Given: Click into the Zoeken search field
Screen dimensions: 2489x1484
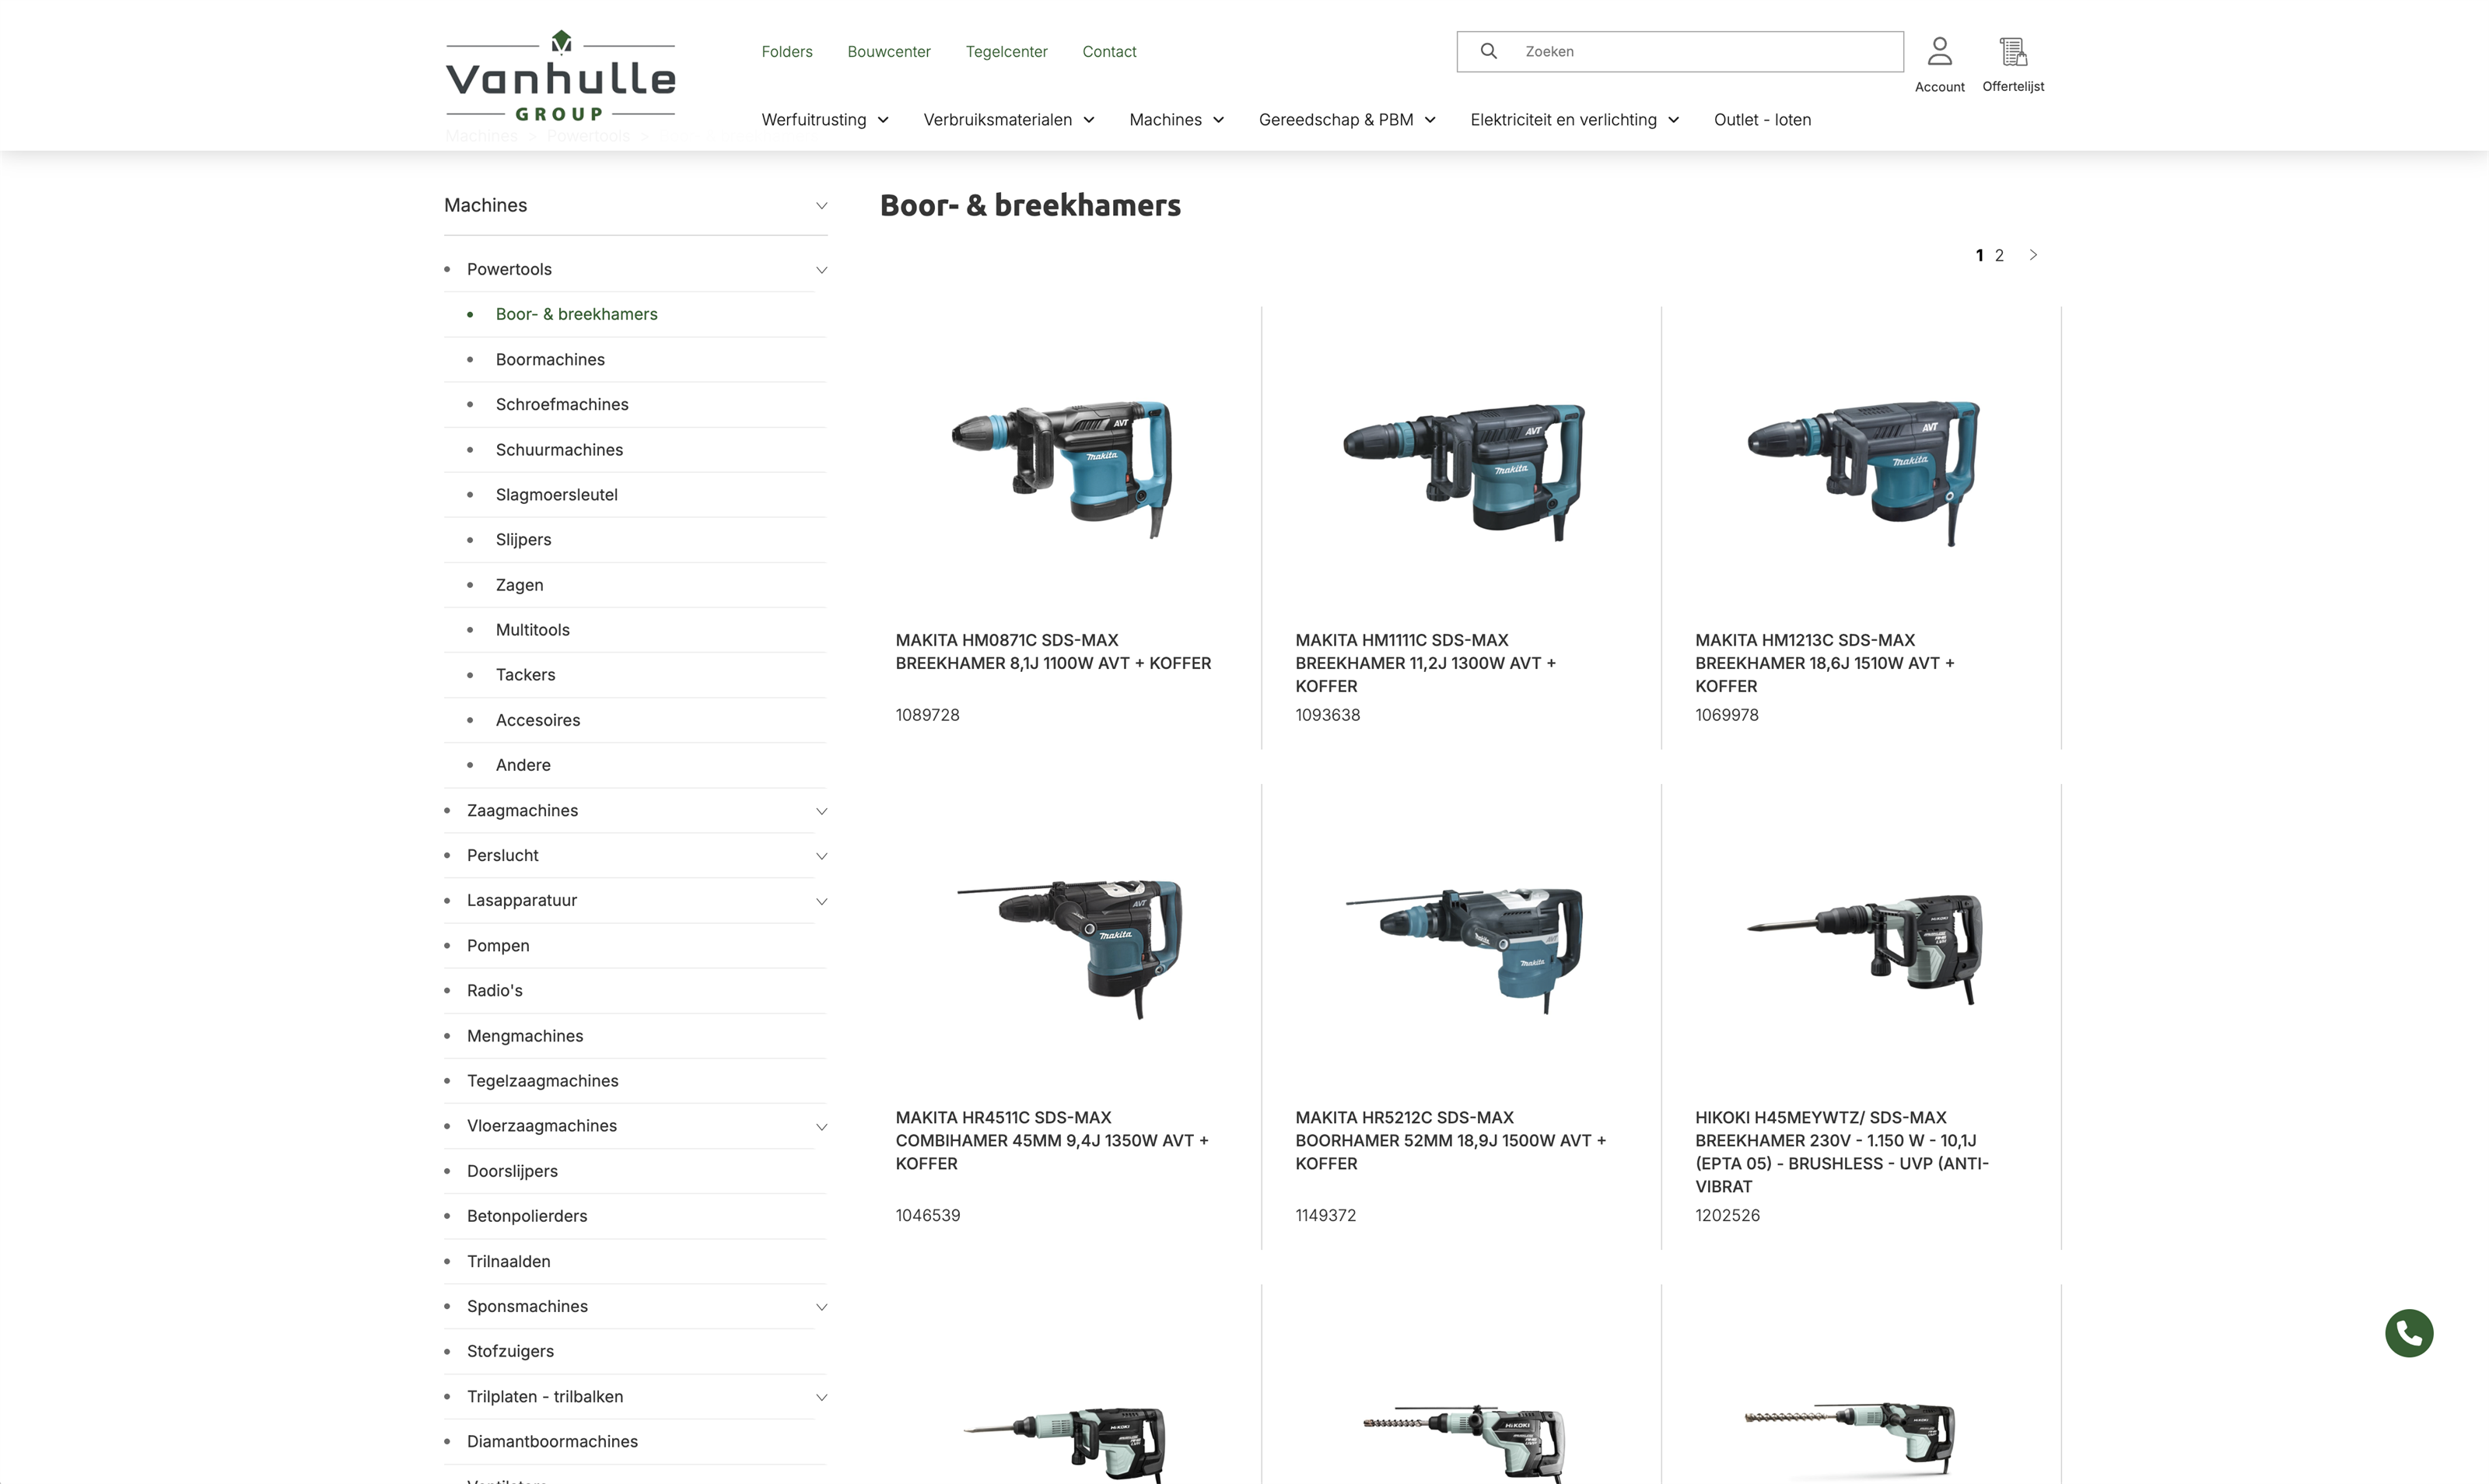Looking at the screenshot, I should 1700,52.
